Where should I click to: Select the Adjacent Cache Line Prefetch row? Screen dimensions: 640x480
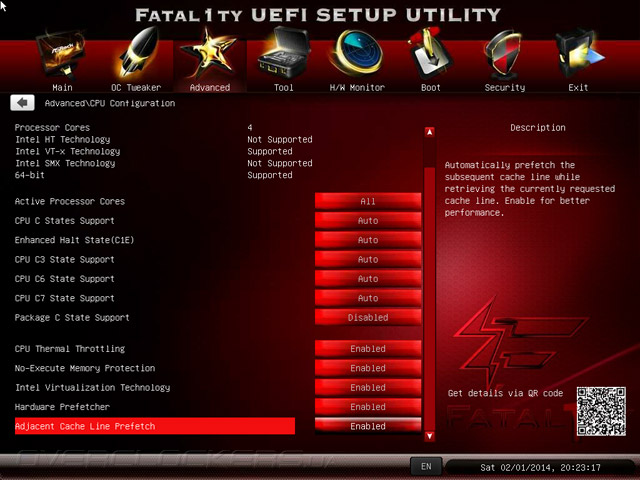click(155, 426)
